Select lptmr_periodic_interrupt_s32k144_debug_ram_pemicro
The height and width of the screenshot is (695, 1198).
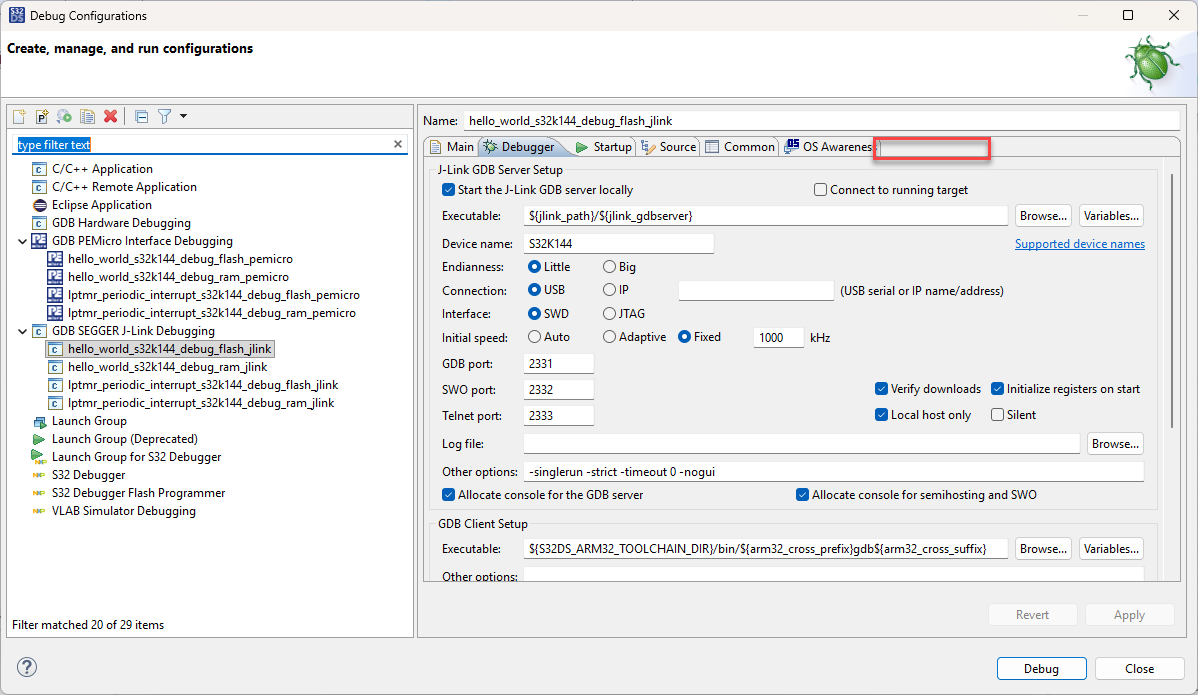click(x=212, y=313)
